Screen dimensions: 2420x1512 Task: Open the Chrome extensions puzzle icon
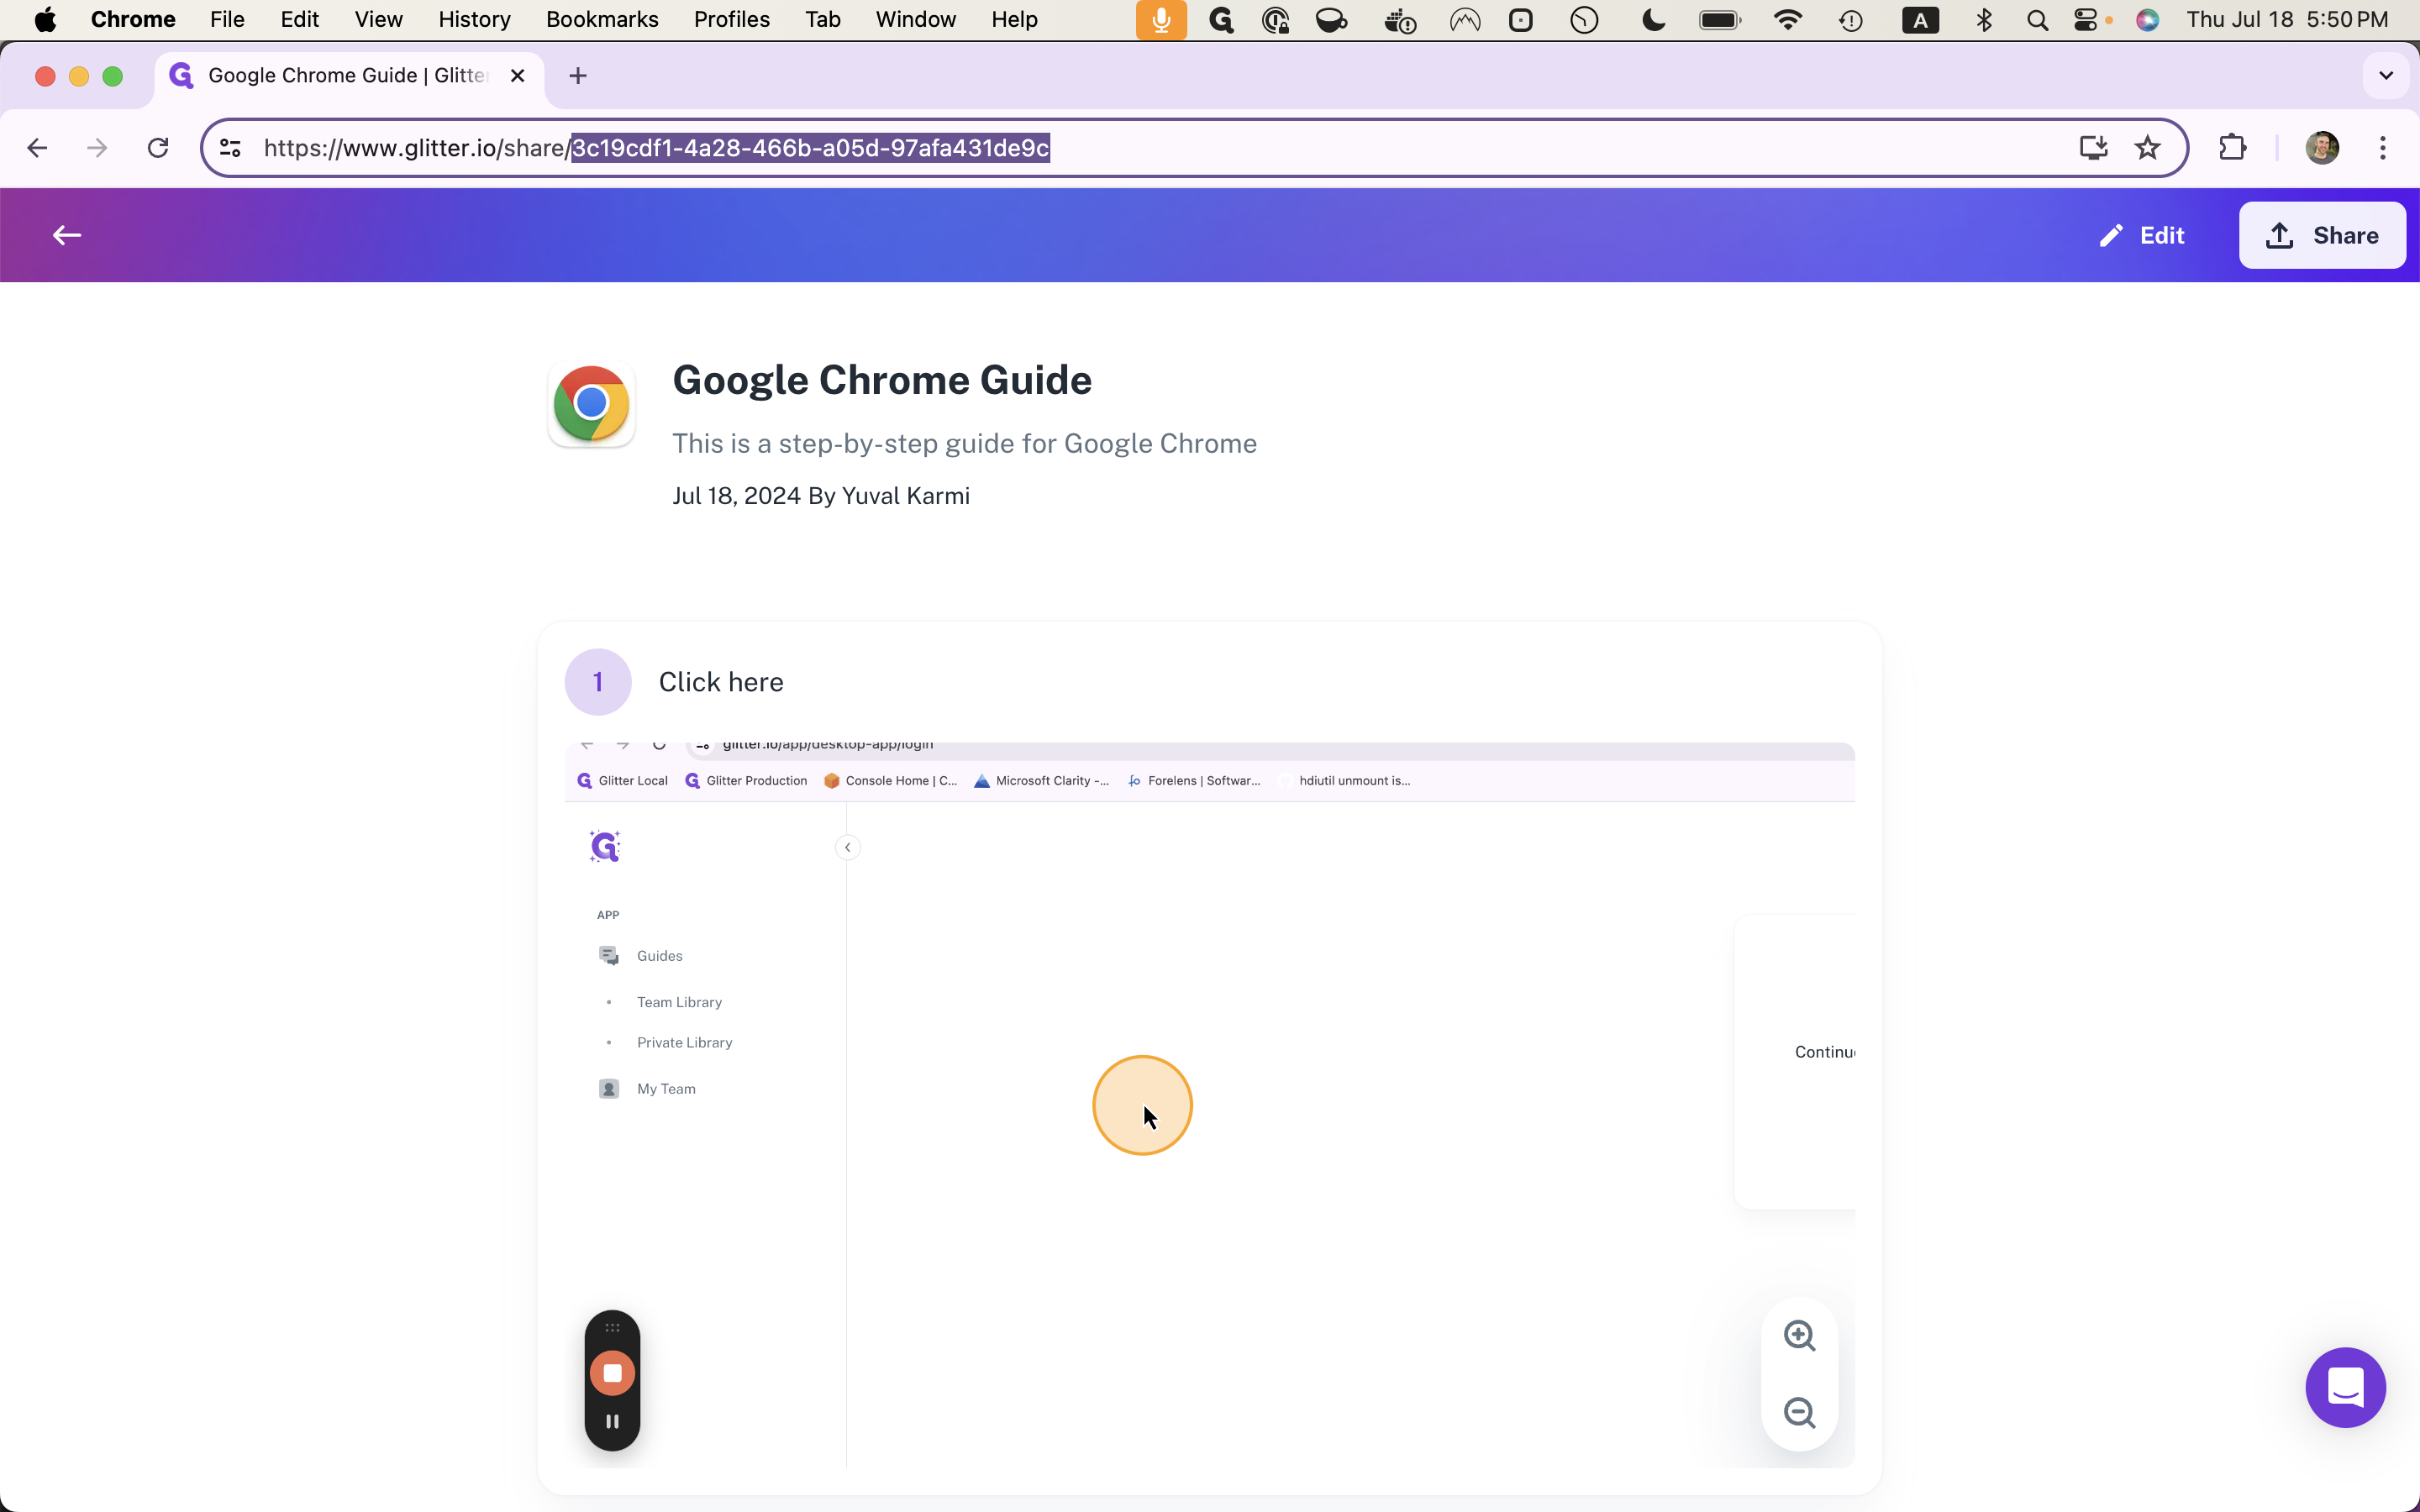pos(2232,148)
